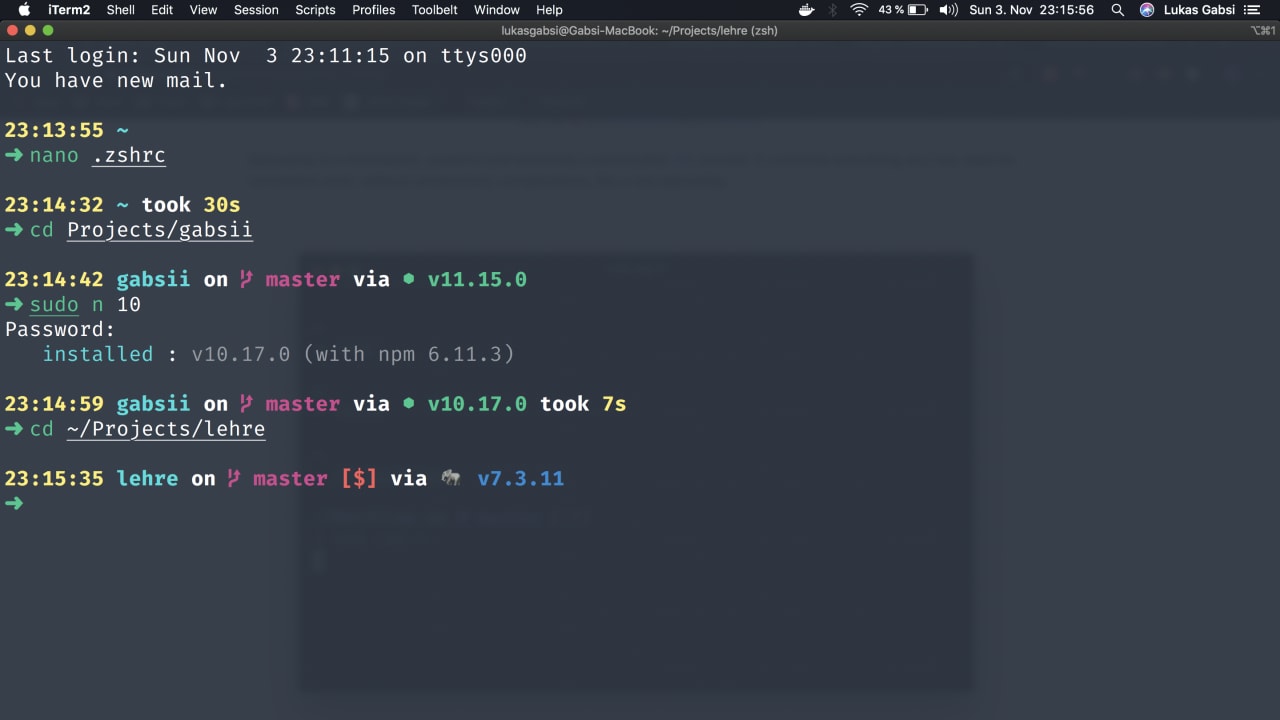Click the 43 % battery indicator
This screenshot has height=720, width=1280.
[x=903, y=10]
